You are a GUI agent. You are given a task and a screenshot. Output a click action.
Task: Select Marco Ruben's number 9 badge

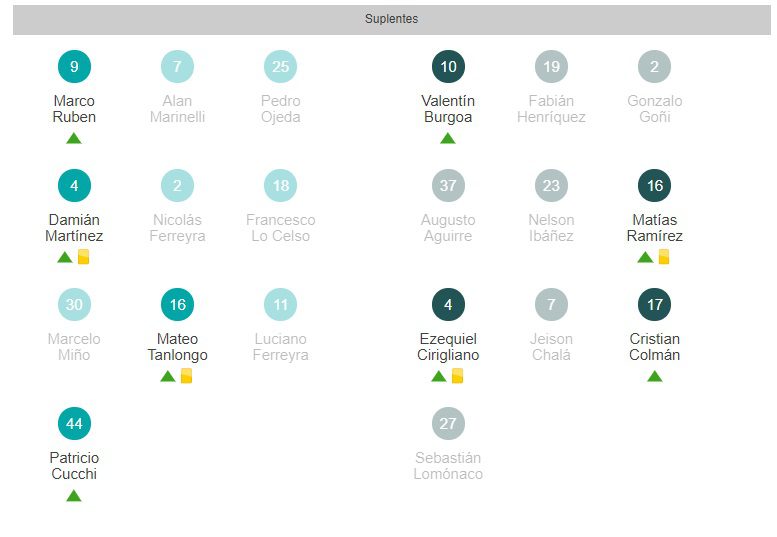click(74, 67)
